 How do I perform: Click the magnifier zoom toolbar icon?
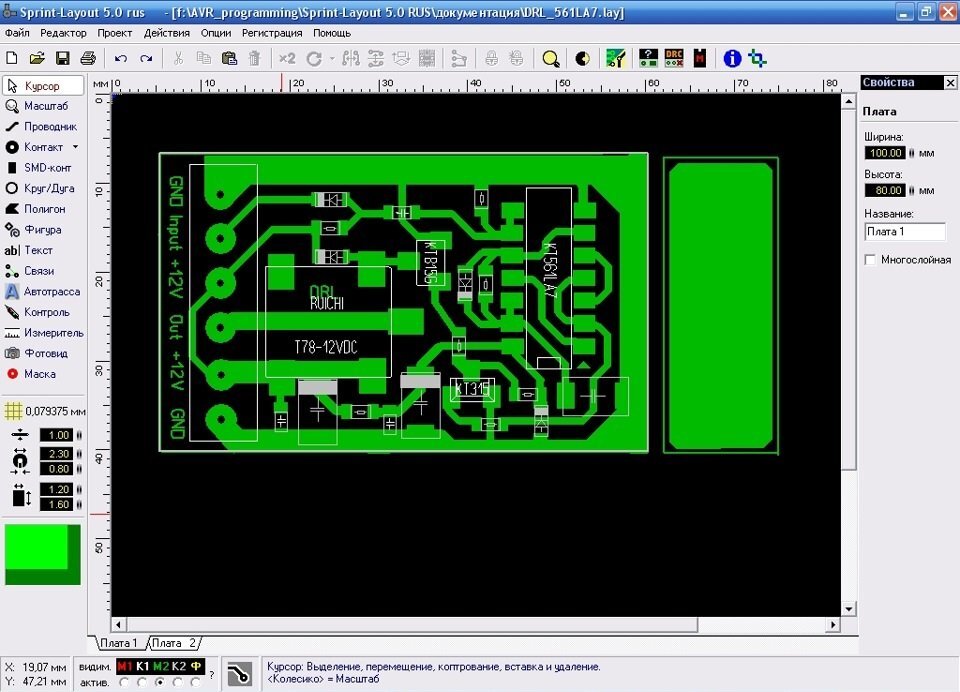coord(550,58)
